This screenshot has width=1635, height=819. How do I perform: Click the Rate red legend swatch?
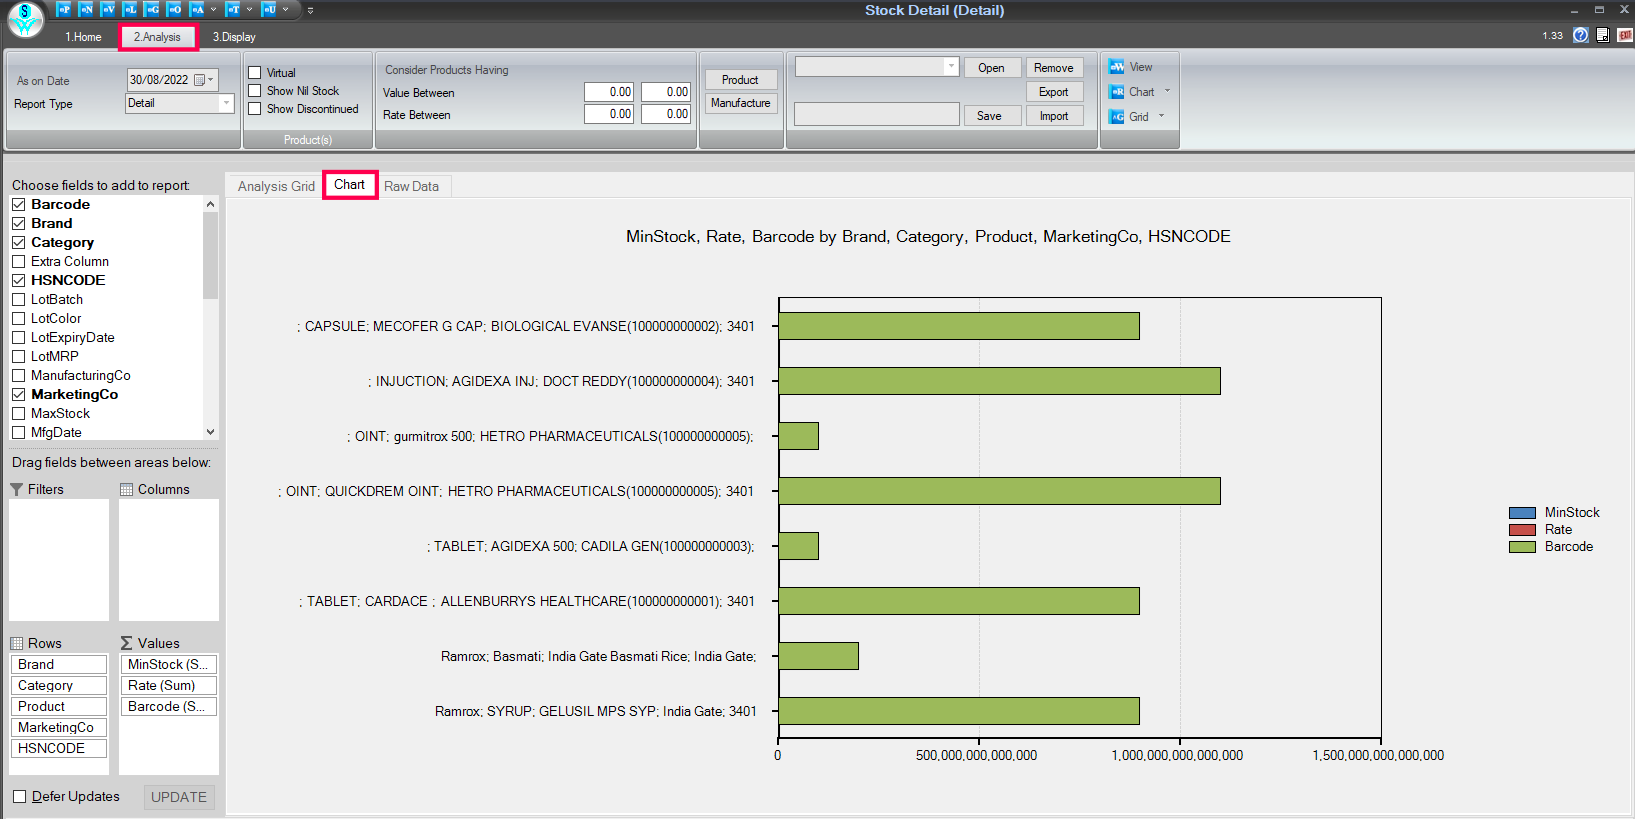pos(1522,530)
